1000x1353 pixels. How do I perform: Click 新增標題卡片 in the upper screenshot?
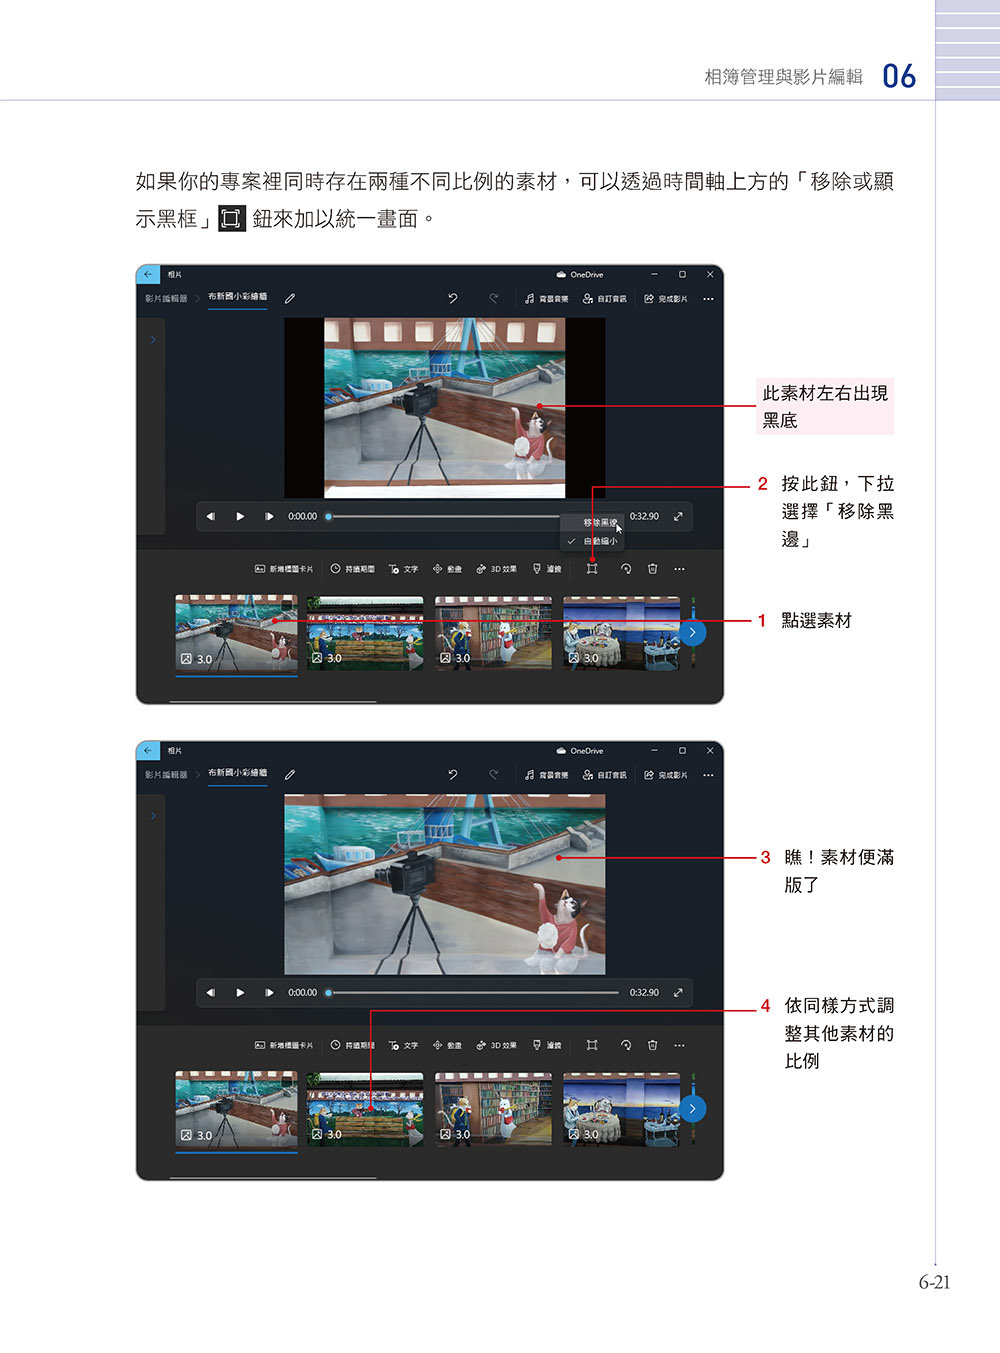(x=284, y=569)
